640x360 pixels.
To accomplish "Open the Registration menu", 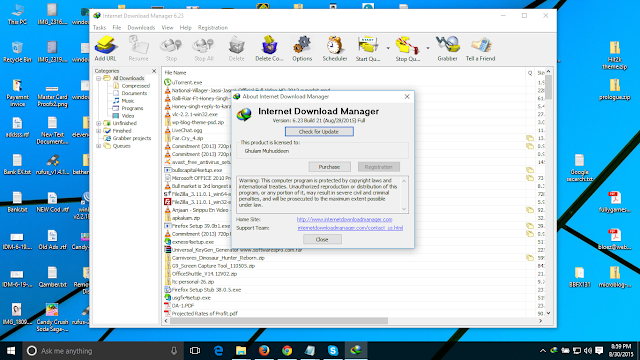I will (213, 28).
